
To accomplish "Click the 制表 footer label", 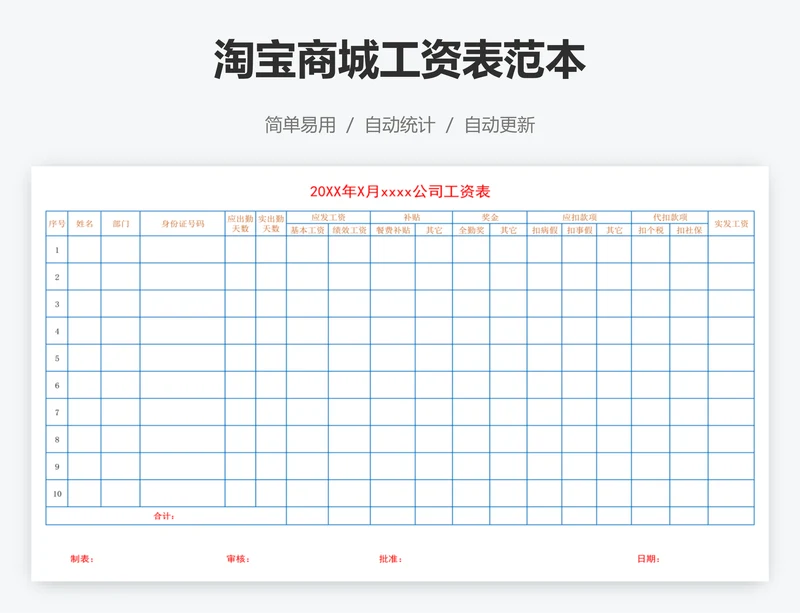I will click(x=82, y=559).
